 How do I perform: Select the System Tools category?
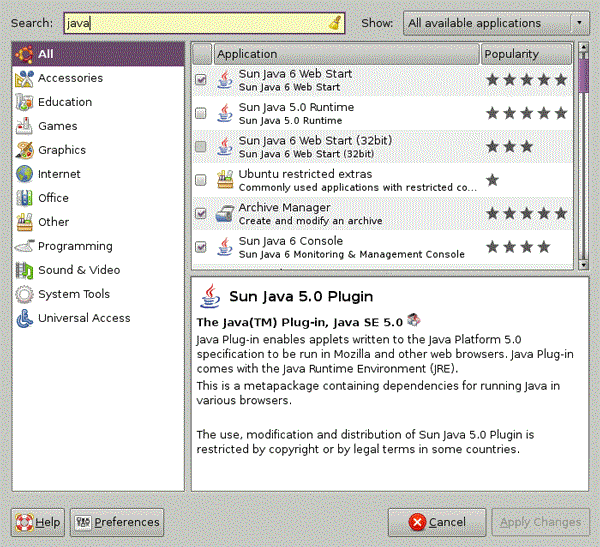[98, 294]
